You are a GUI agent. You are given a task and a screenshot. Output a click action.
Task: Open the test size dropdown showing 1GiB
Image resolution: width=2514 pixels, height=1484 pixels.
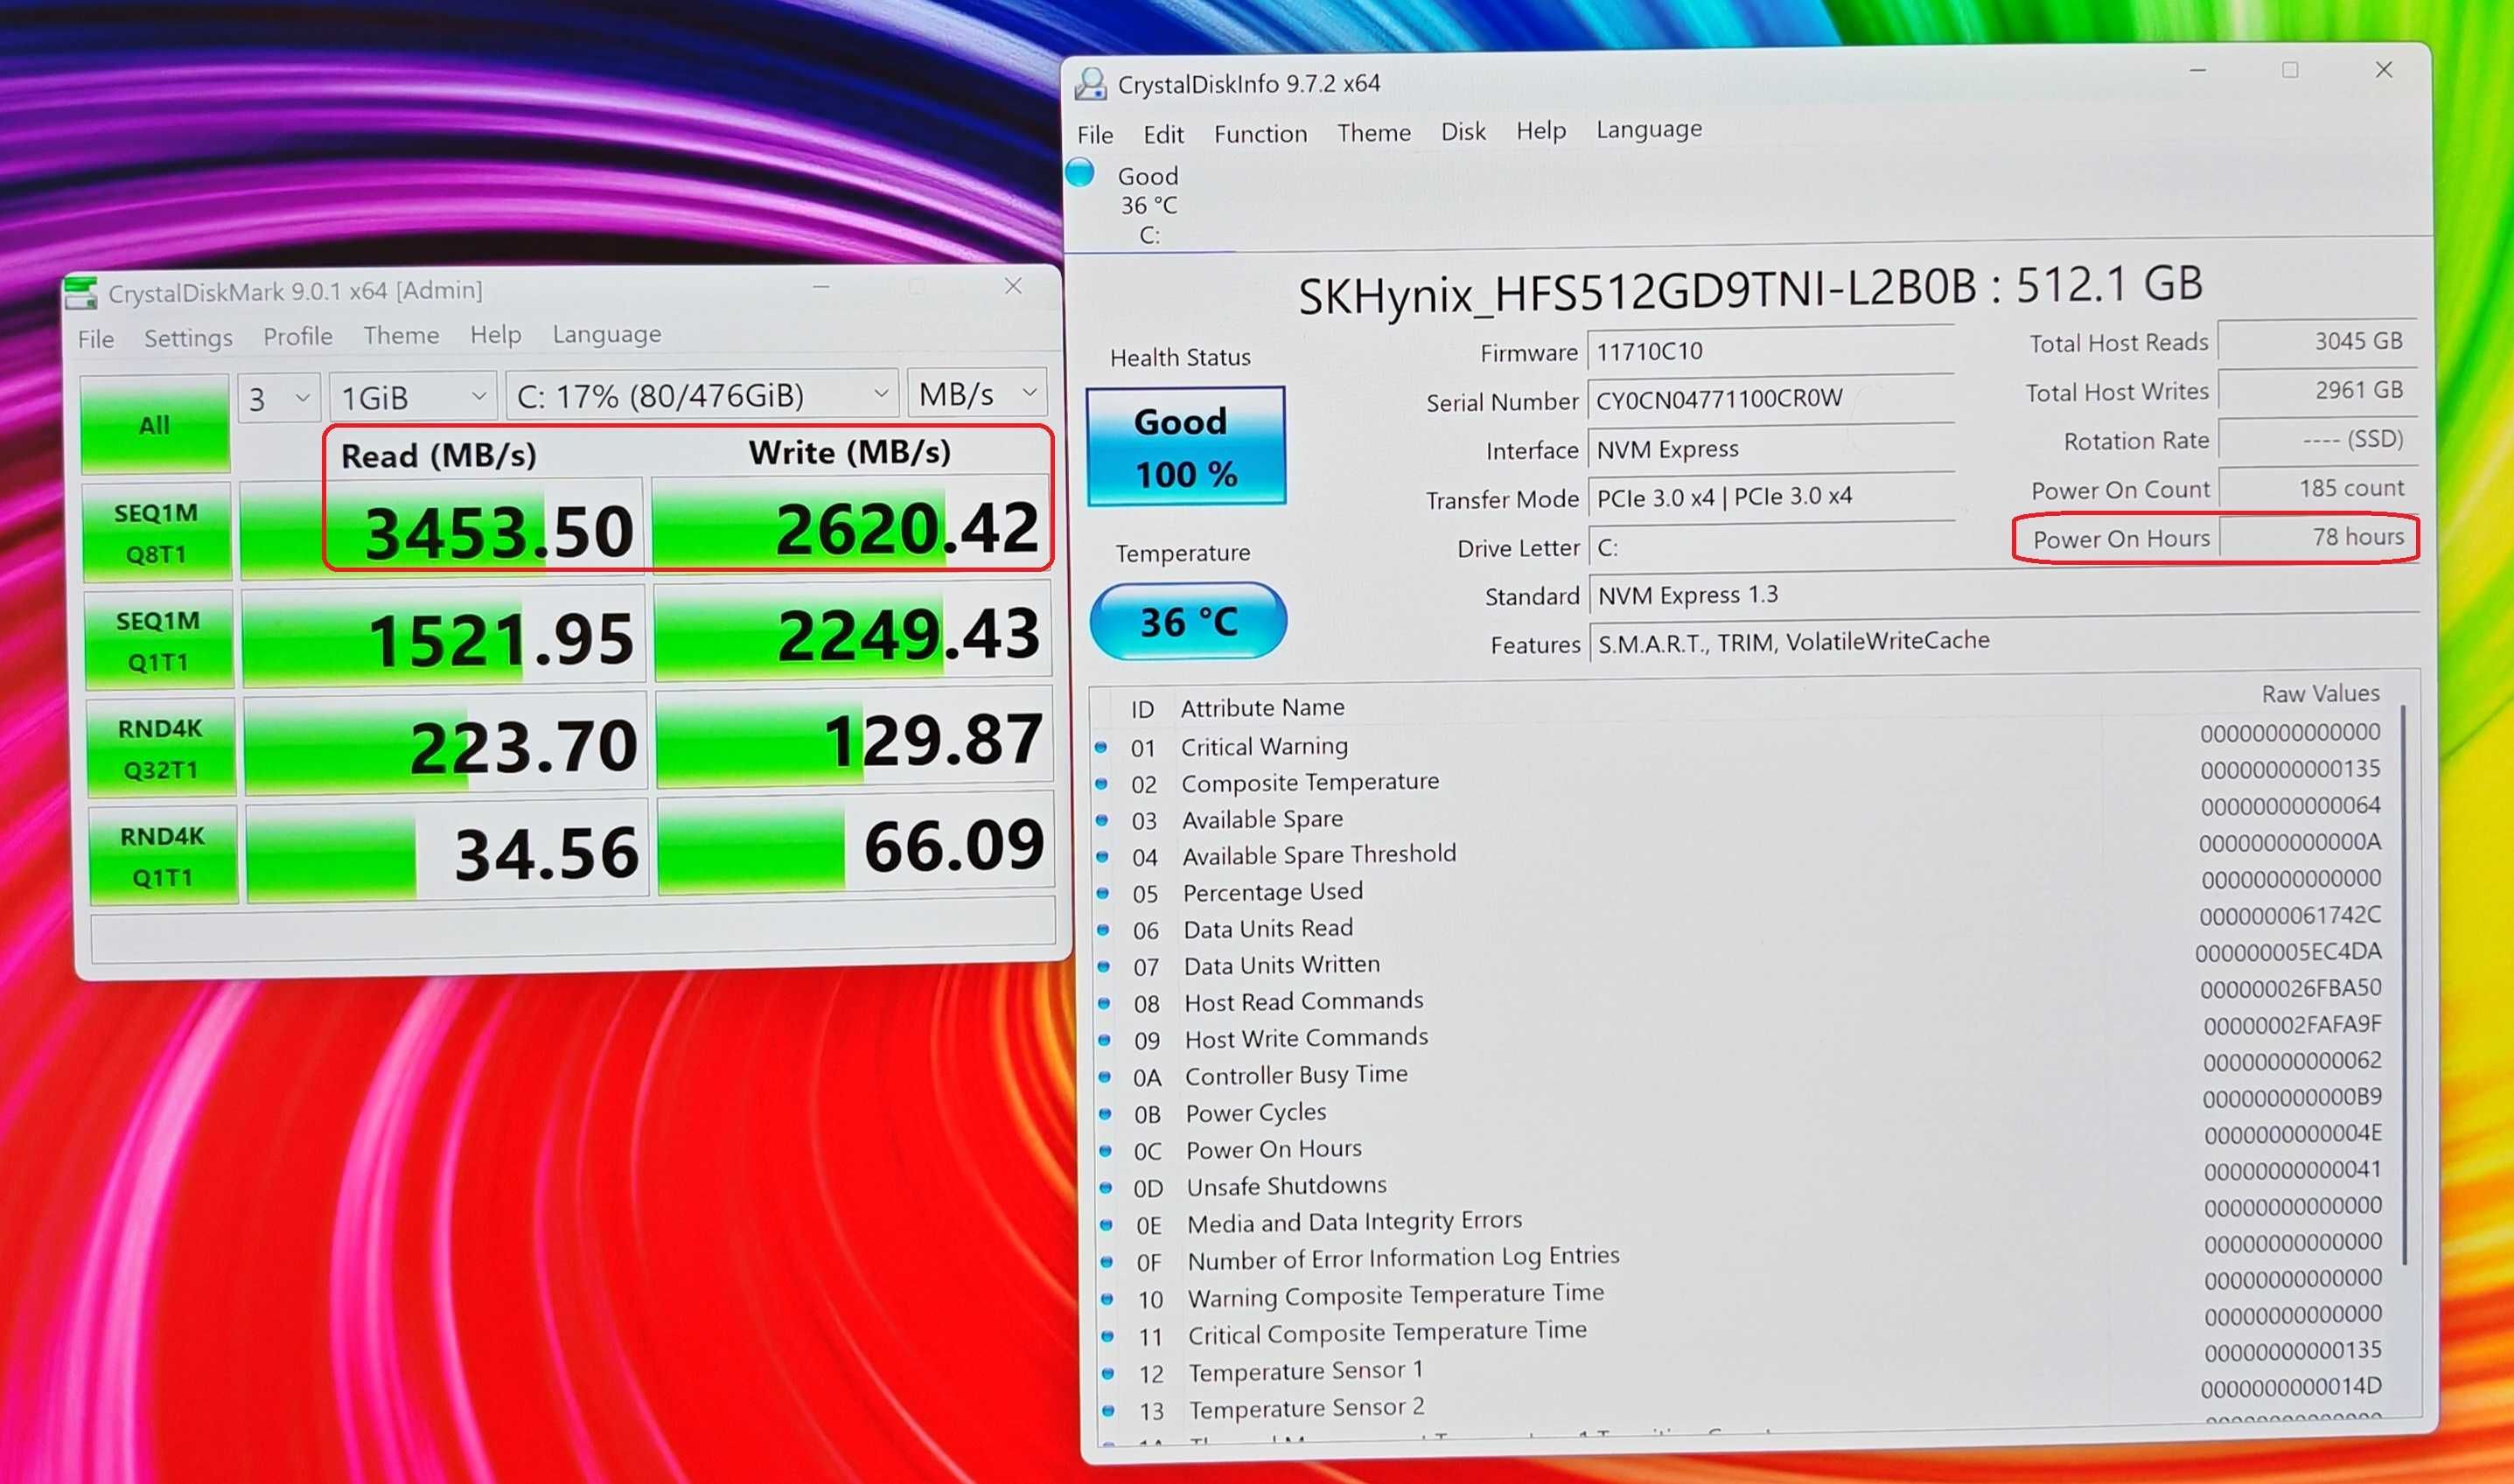tap(413, 398)
